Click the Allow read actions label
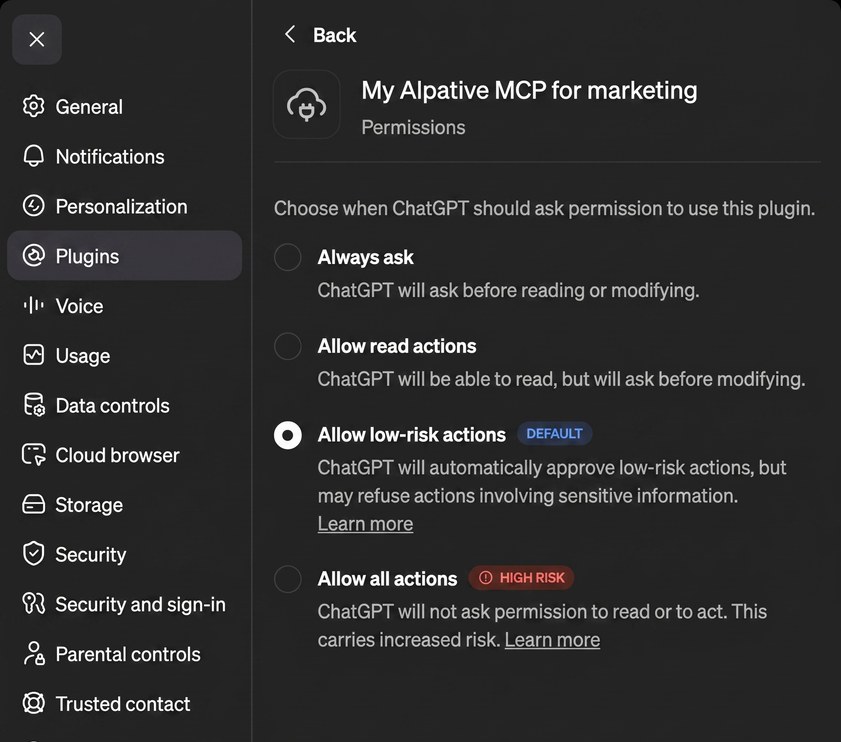The width and height of the screenshot is (841, 742). (x=397, y=346)
